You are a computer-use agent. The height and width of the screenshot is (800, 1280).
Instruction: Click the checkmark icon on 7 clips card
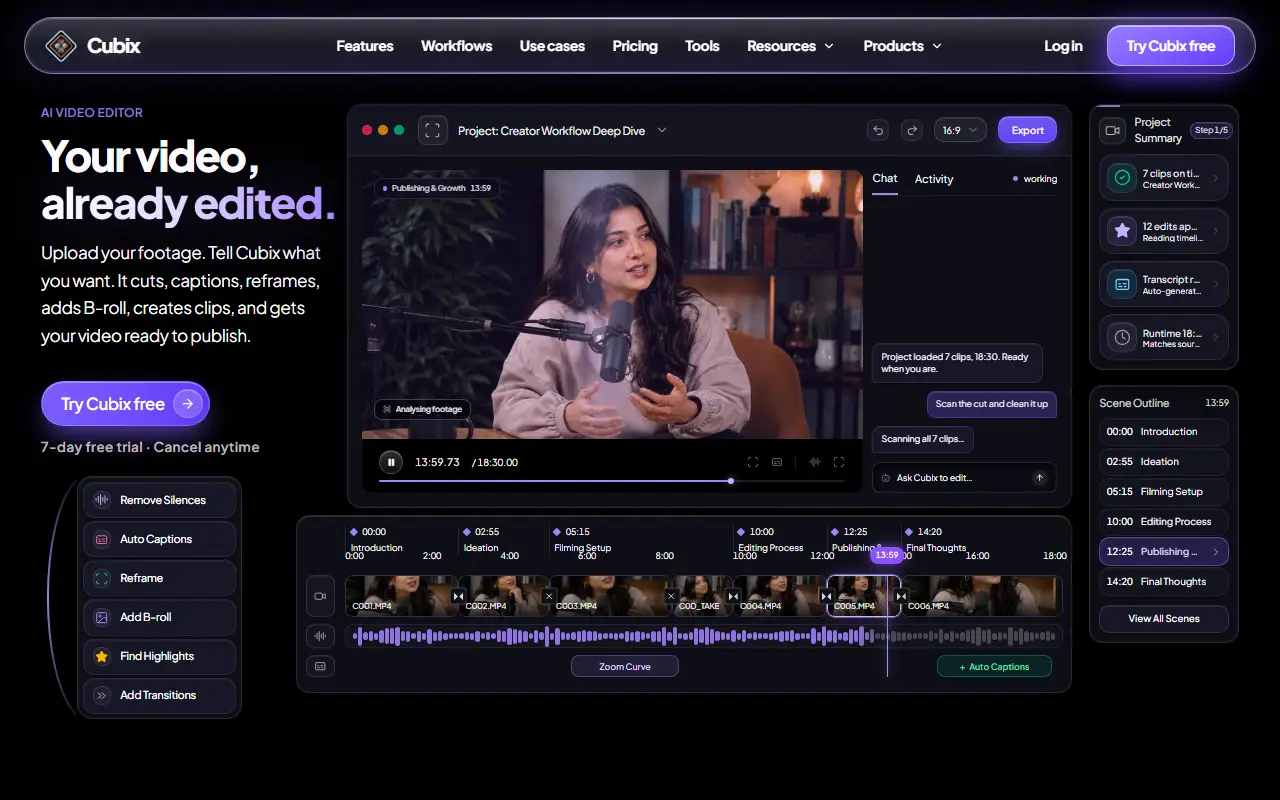(1122, 178)
